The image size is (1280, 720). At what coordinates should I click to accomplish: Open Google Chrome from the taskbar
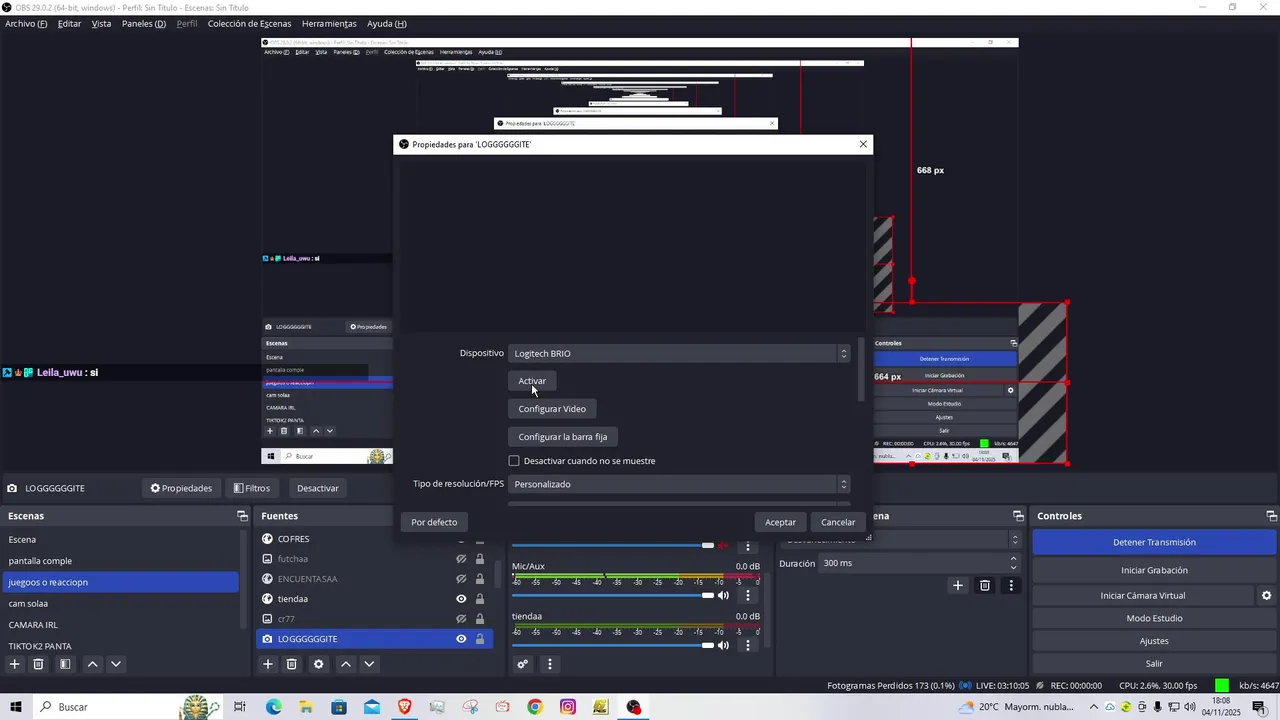[535, 707]
